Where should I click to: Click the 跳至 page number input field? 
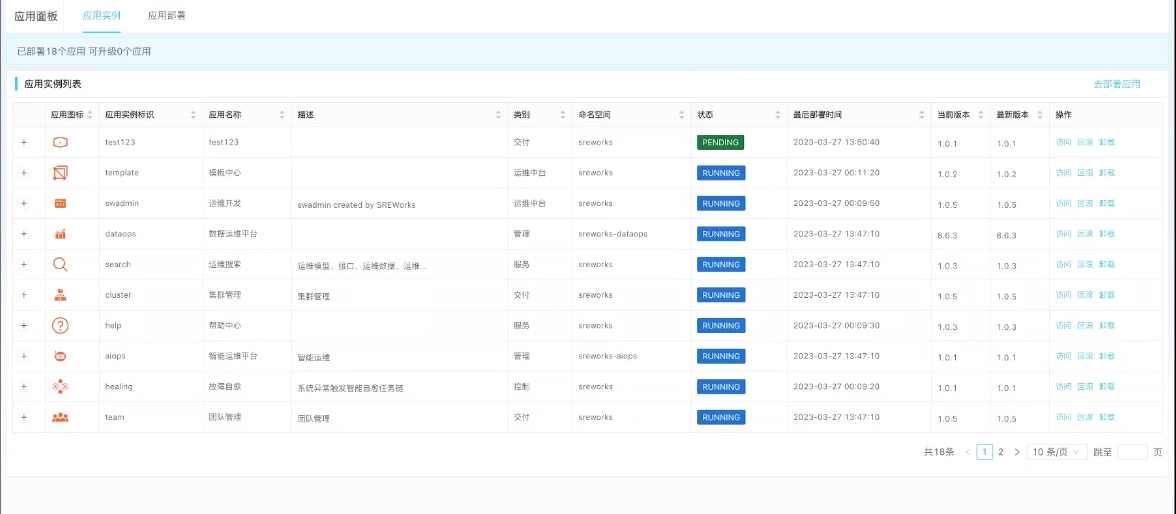(1132, 452)
